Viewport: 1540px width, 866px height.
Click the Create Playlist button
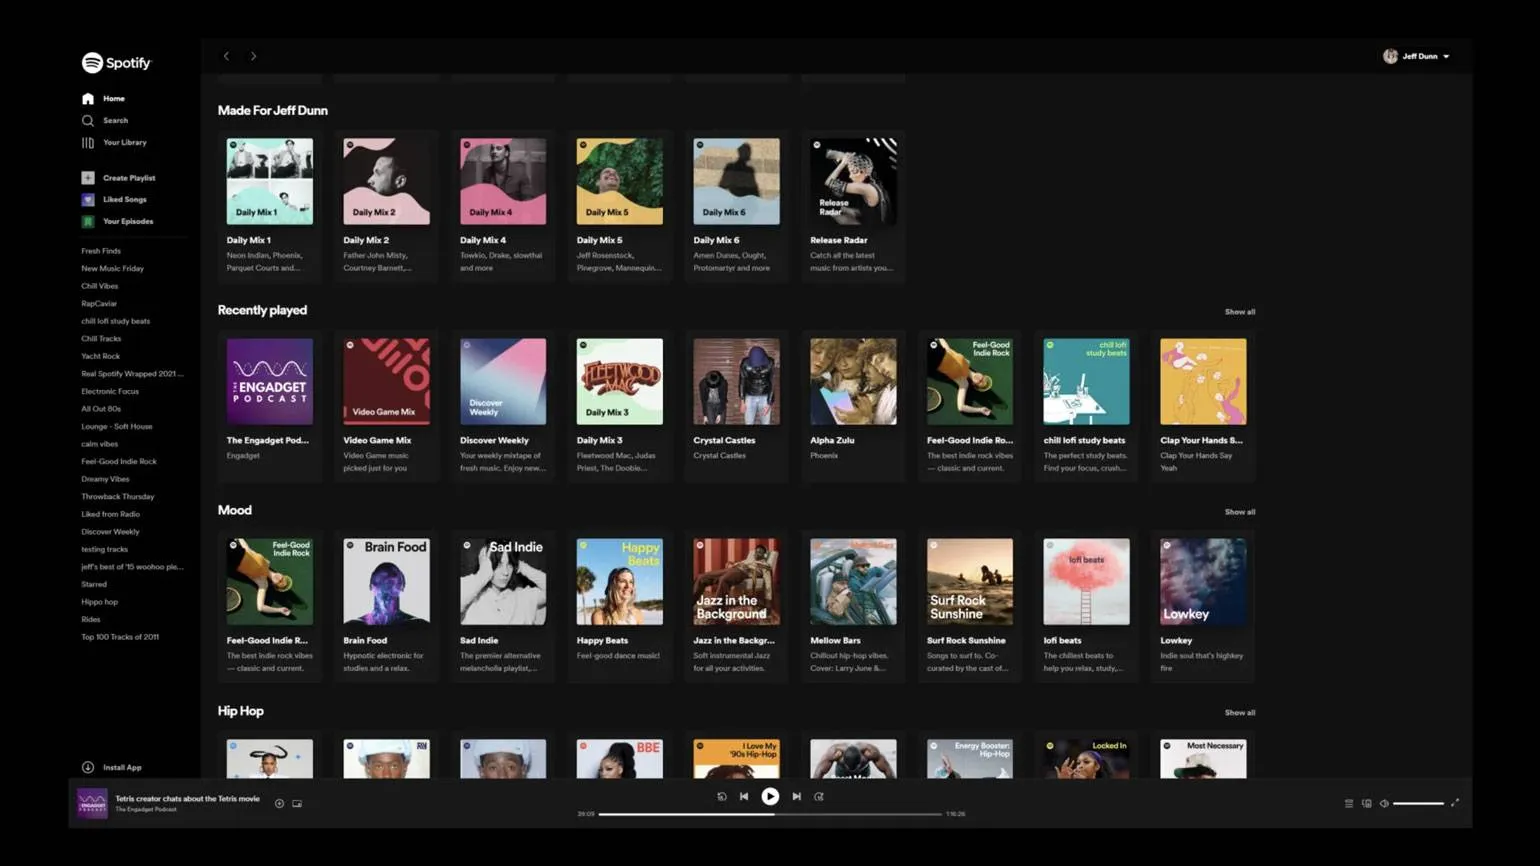pyautogui.click(x=128, y=178)
